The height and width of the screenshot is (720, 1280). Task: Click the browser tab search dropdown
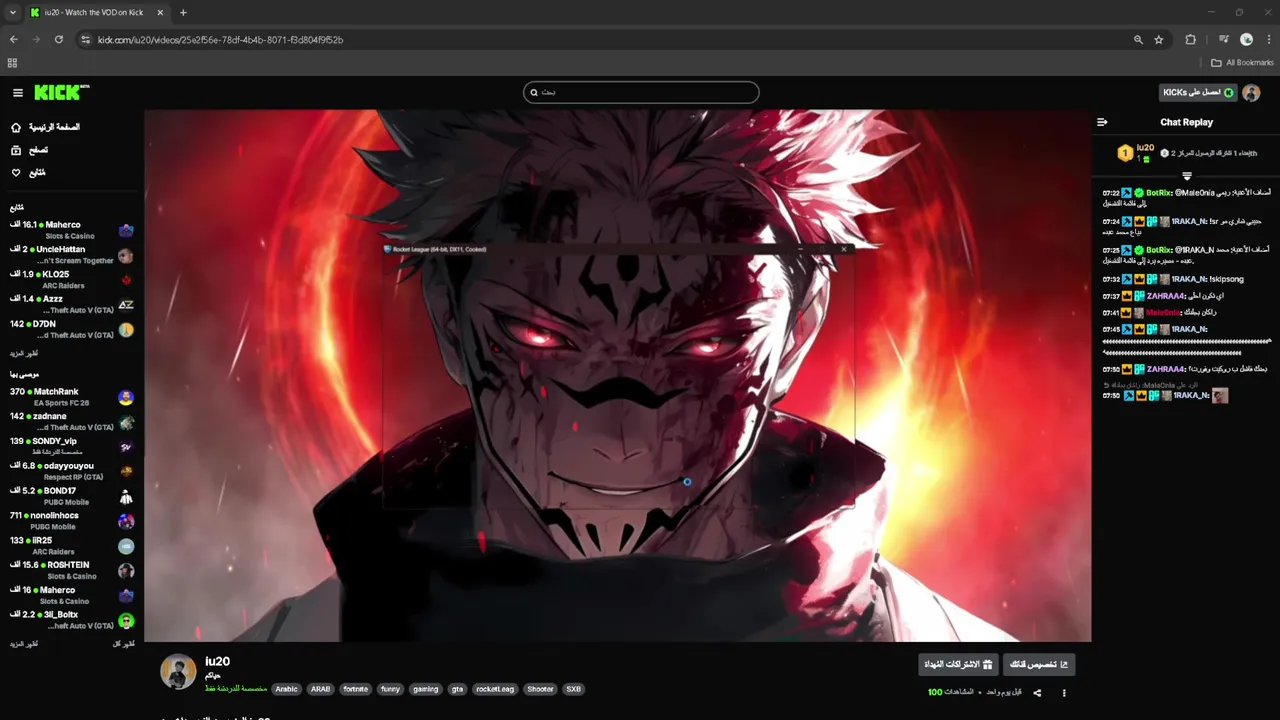click(x=13, y=13)
